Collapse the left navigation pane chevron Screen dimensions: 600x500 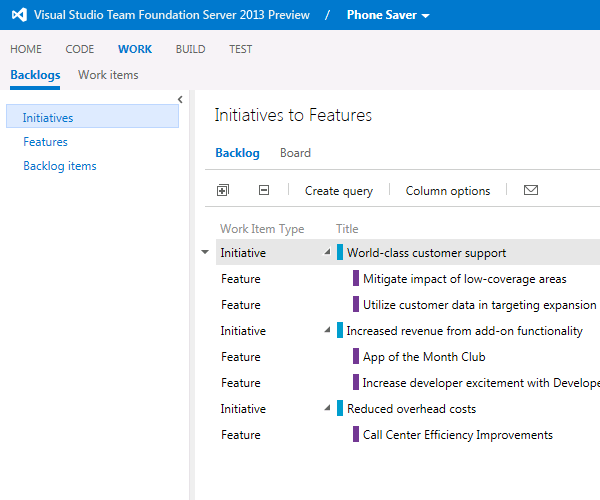(180, 99)
